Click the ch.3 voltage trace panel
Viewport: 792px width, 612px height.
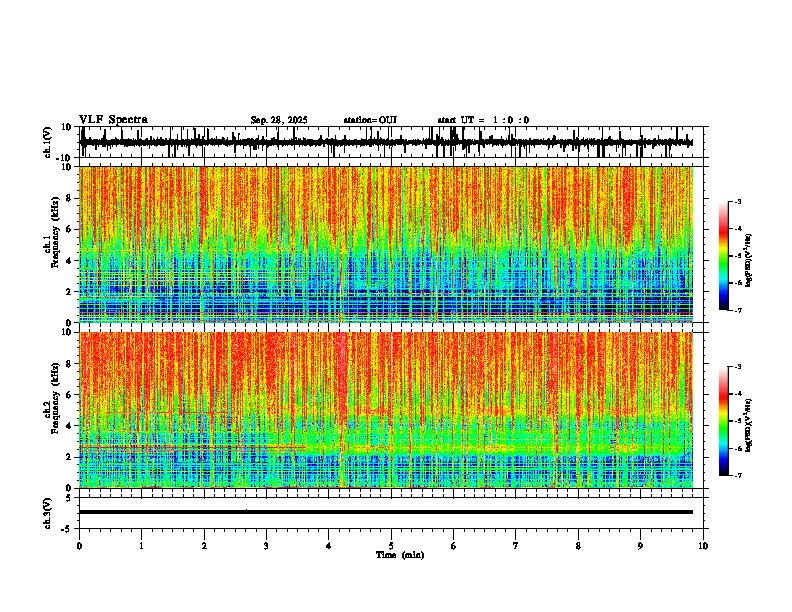coord(391,513)
